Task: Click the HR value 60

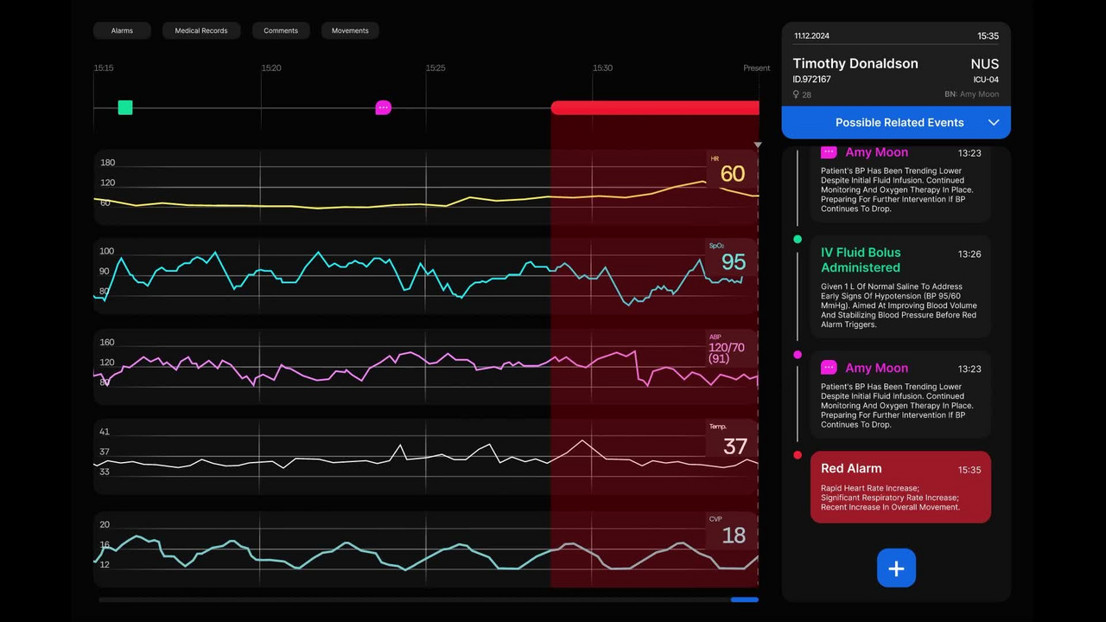Action: tap(732, 173)
